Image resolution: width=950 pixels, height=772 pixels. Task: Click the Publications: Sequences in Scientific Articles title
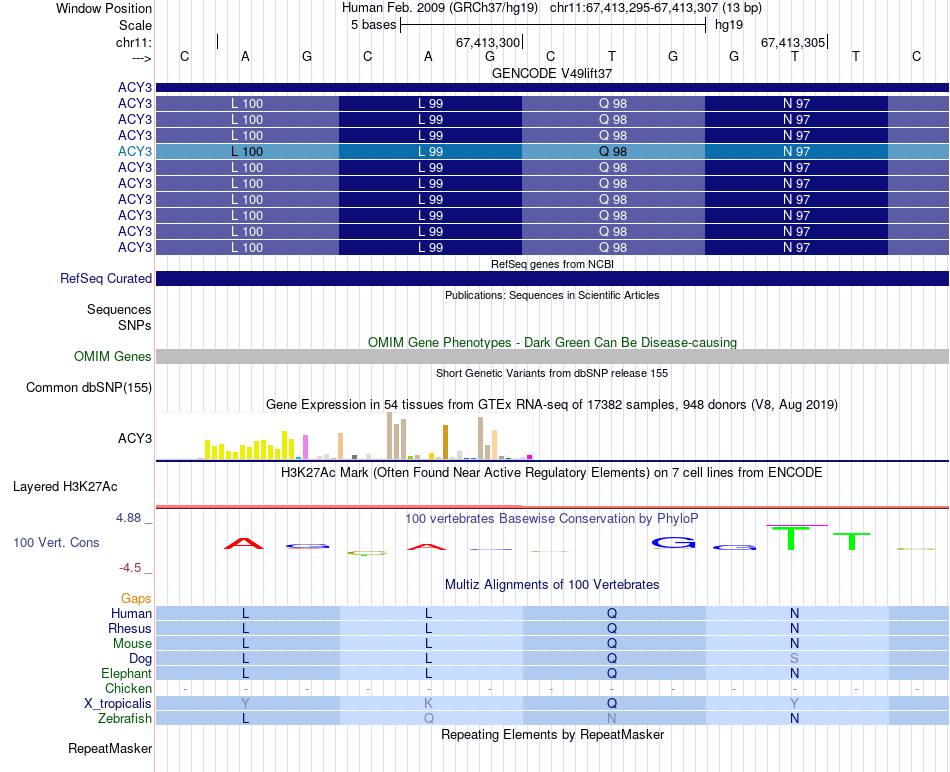(x=552, y=295)
